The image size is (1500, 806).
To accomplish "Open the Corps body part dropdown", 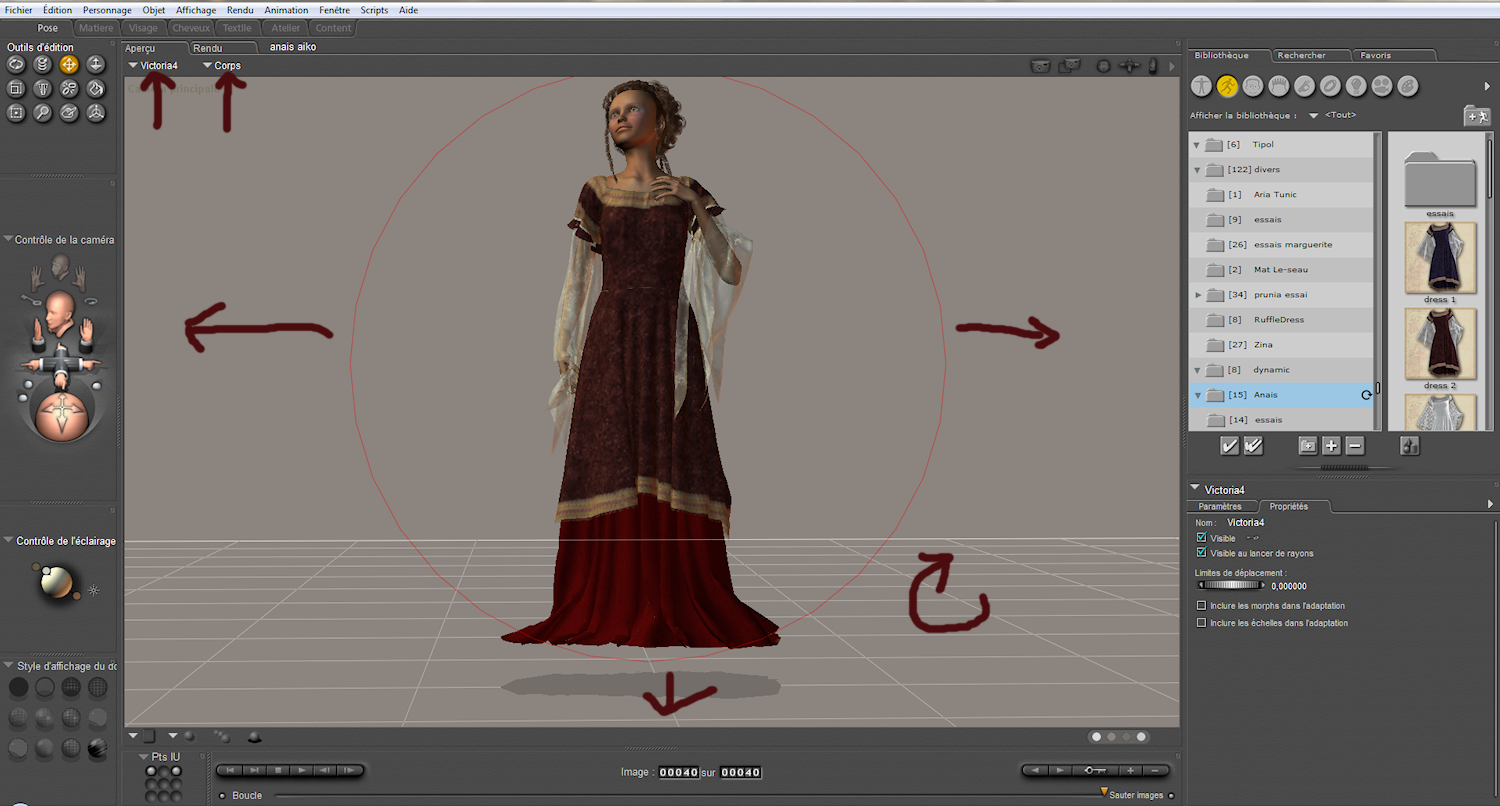I will [221, 65].
